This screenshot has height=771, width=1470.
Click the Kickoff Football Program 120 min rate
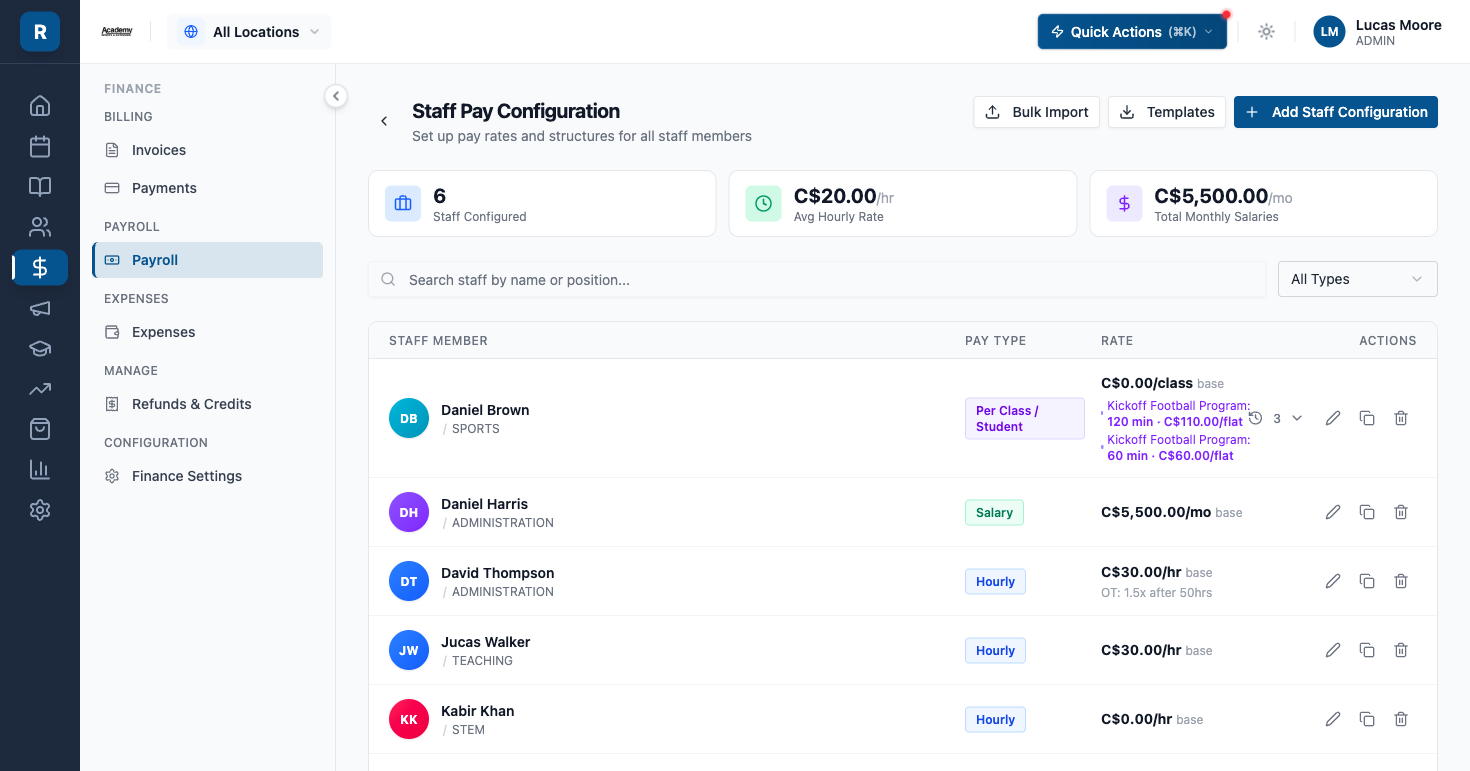point(1178,414)
